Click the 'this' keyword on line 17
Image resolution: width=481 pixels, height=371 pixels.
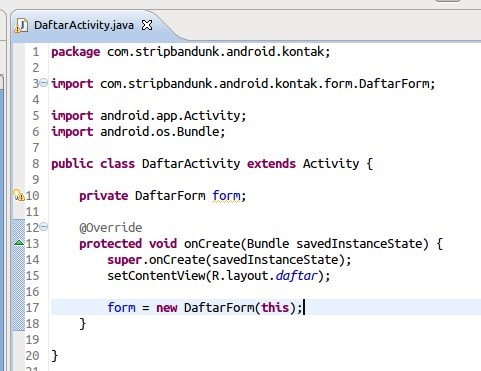(275, 307)
